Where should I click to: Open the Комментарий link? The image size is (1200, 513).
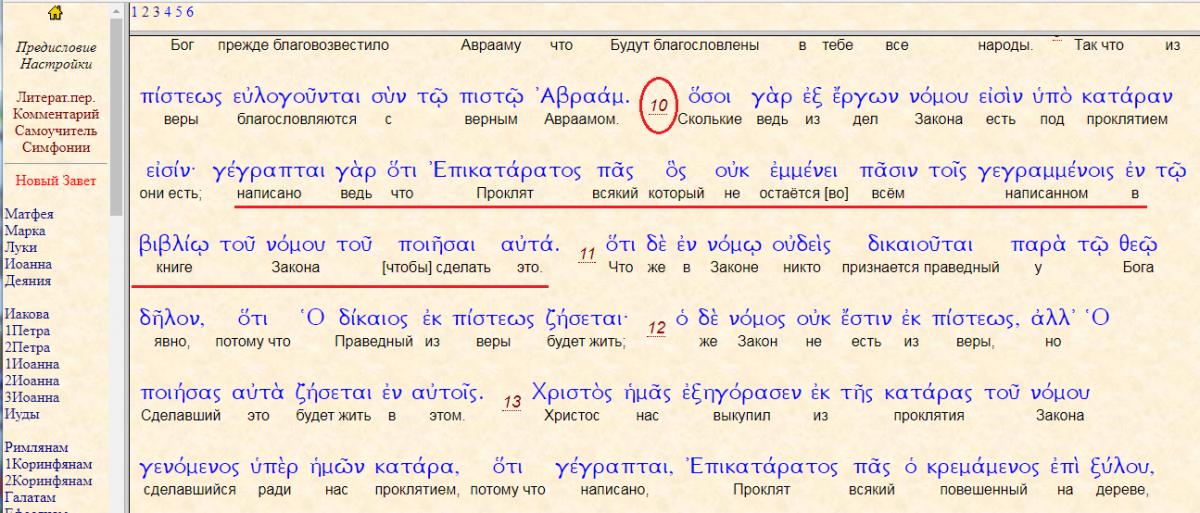coord(55,115)
